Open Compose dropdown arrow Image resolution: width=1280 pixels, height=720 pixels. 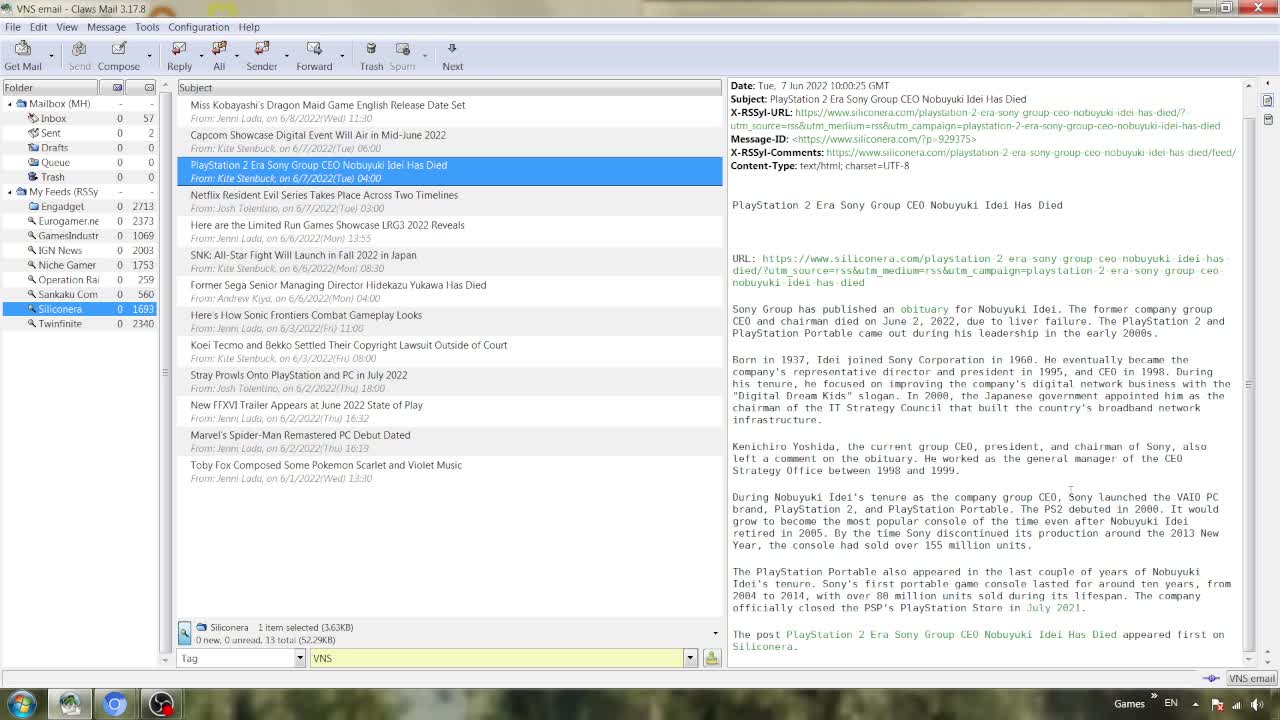[149, 55]
